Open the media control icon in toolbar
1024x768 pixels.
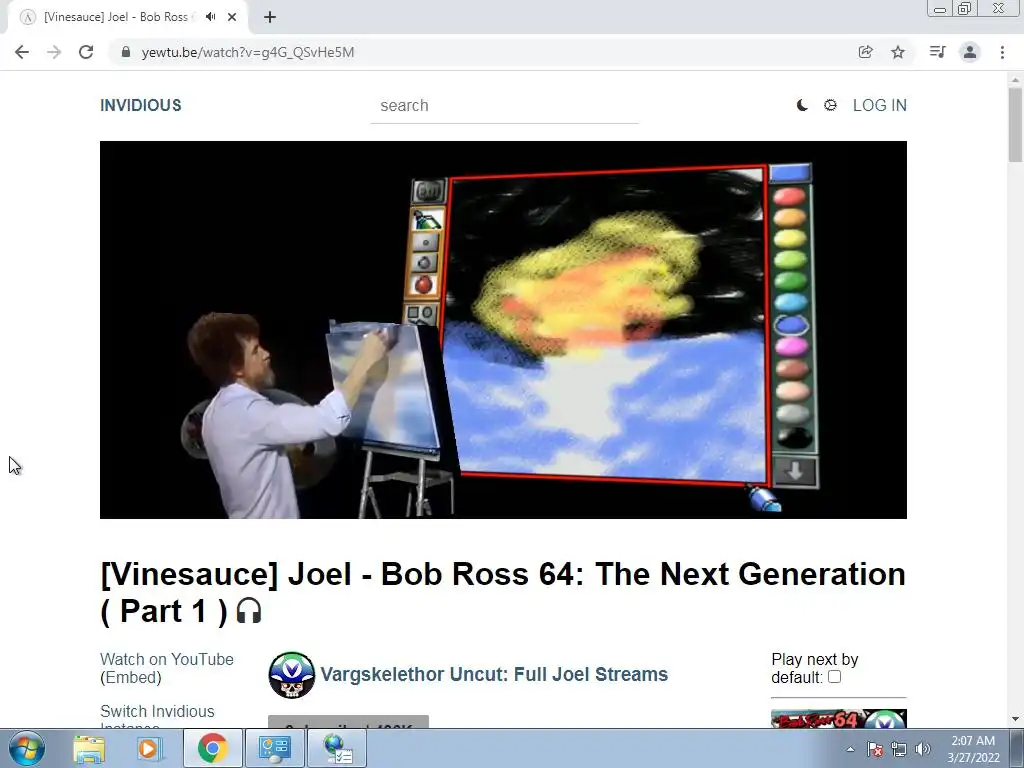(937, 52)
